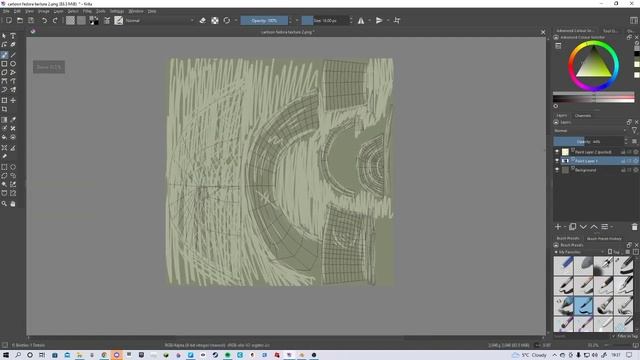Undo the last action
This screenshot has height=360, width=640.
(x=44, y=20)
